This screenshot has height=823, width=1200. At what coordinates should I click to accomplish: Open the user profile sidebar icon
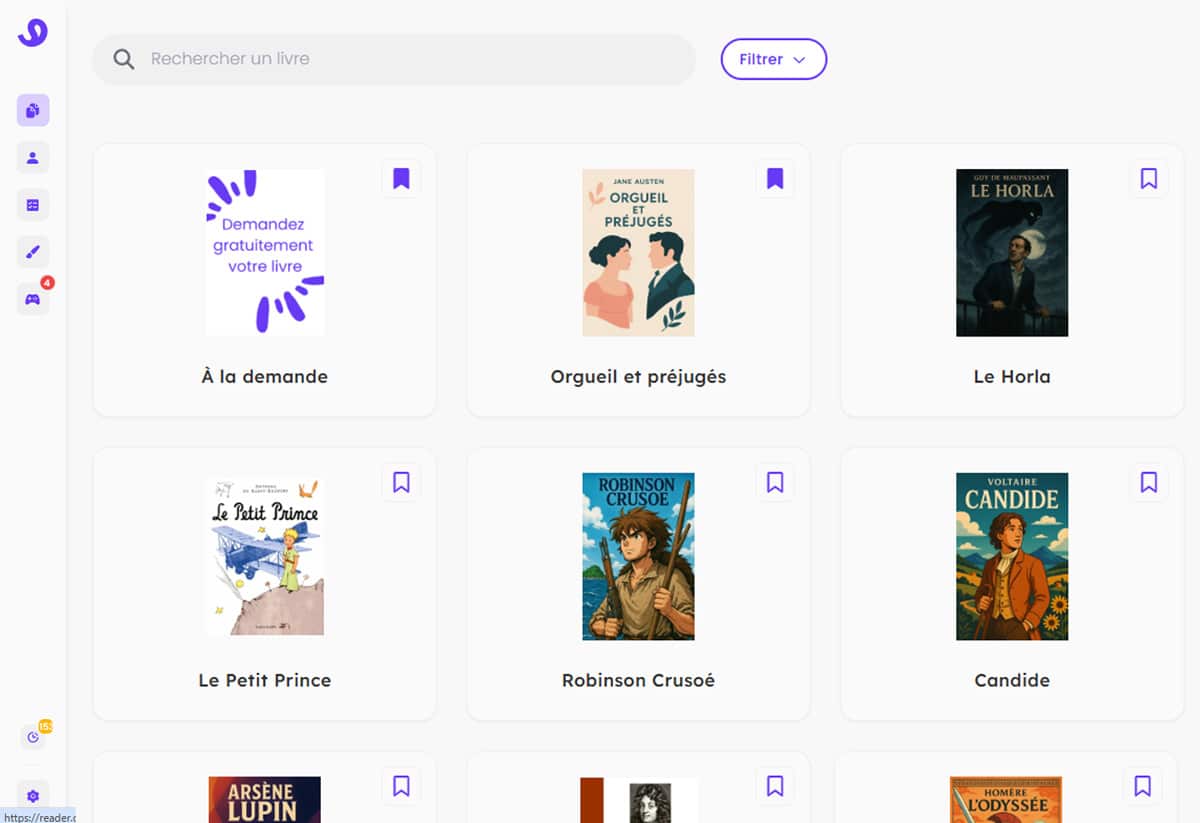[x=33, y=157]
